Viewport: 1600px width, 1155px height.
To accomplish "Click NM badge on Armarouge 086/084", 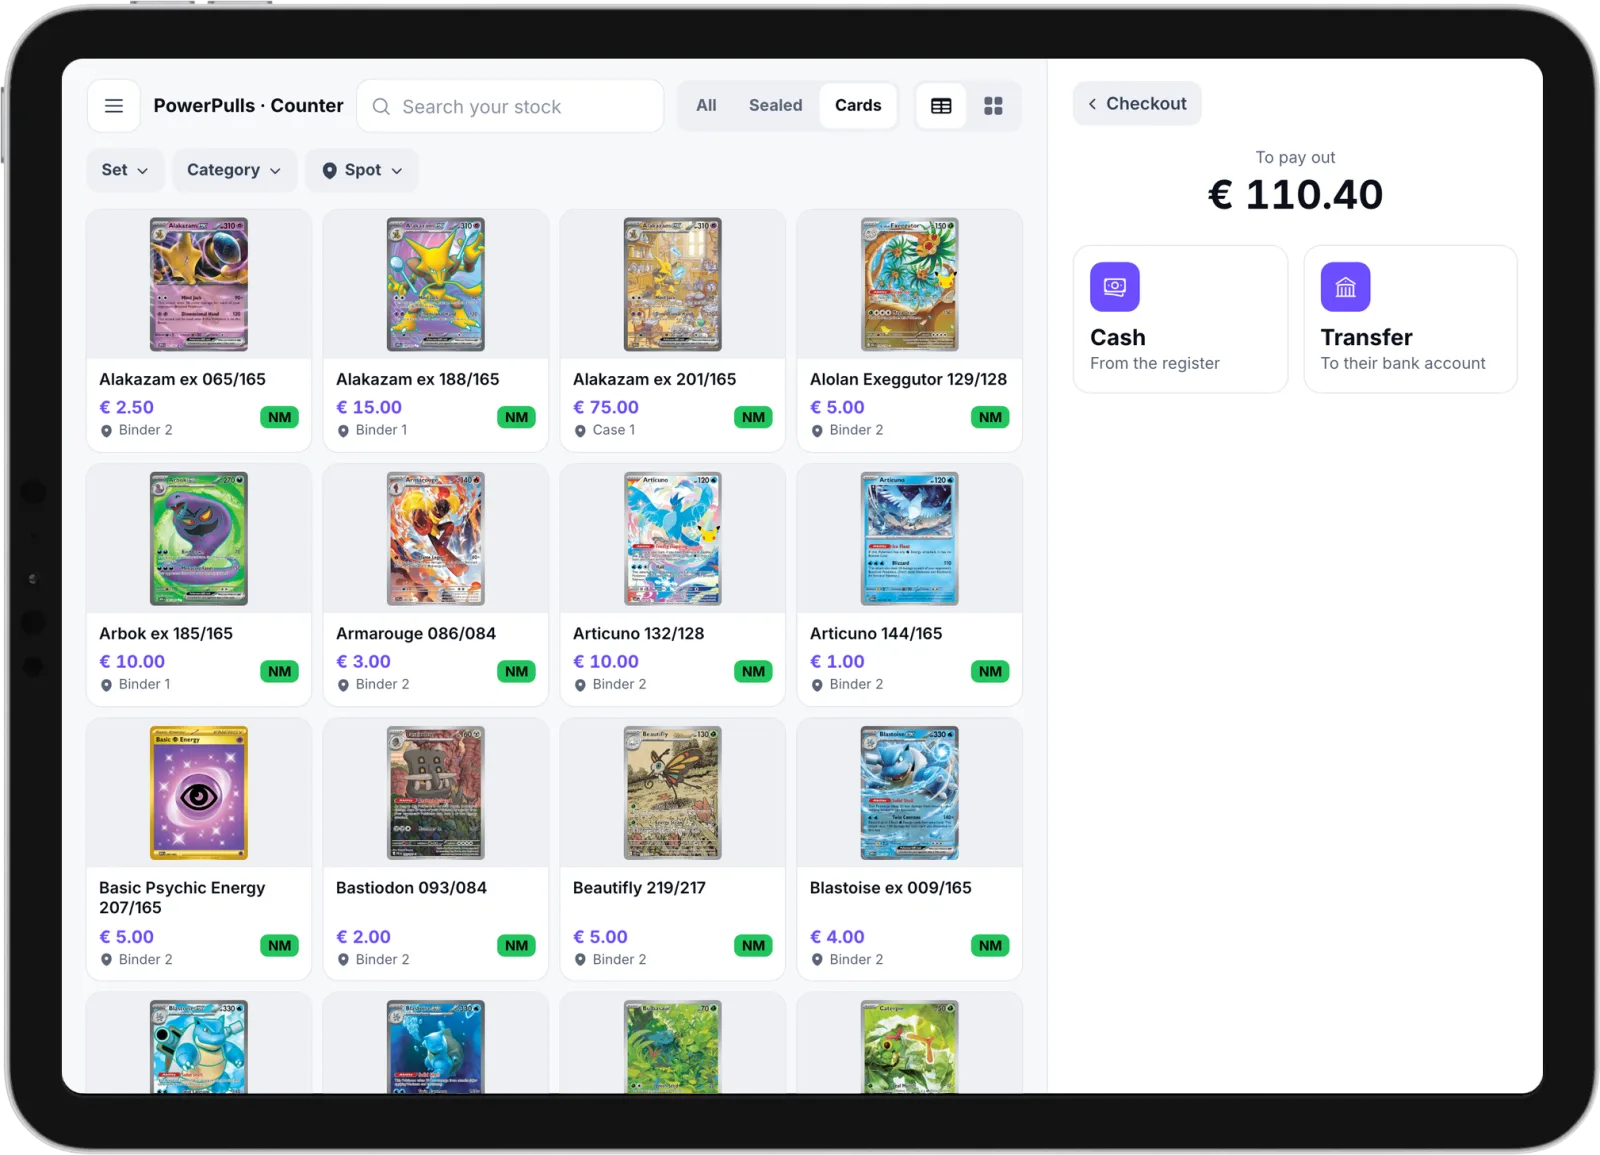I will tap(516, 671).
